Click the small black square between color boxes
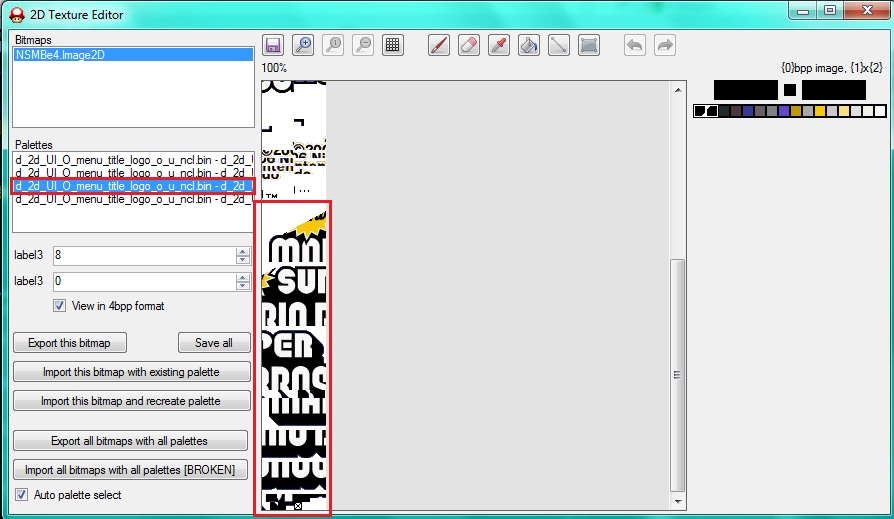 790,90
